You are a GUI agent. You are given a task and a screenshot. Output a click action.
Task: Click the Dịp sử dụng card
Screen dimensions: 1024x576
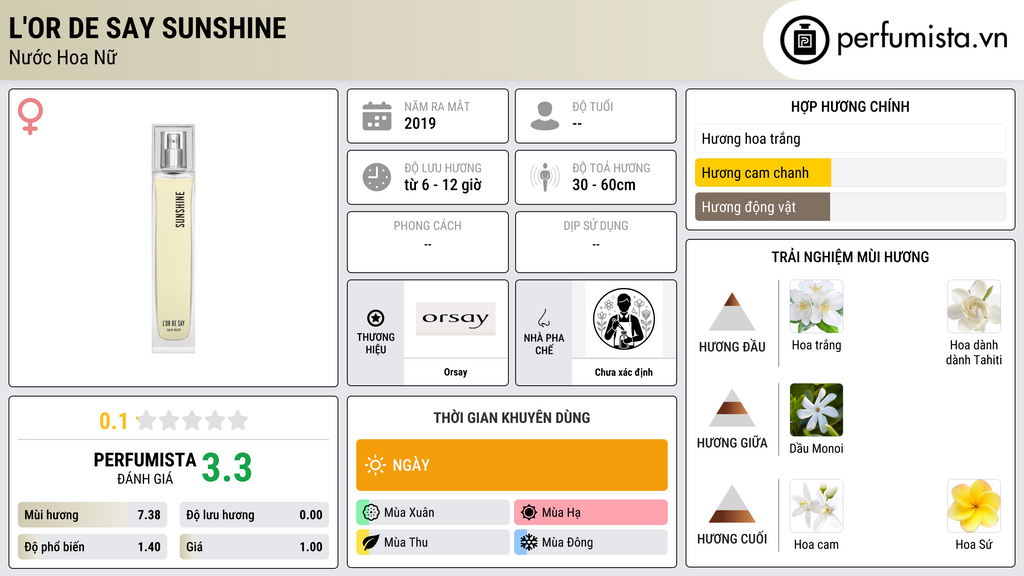[x=596, y=242]
